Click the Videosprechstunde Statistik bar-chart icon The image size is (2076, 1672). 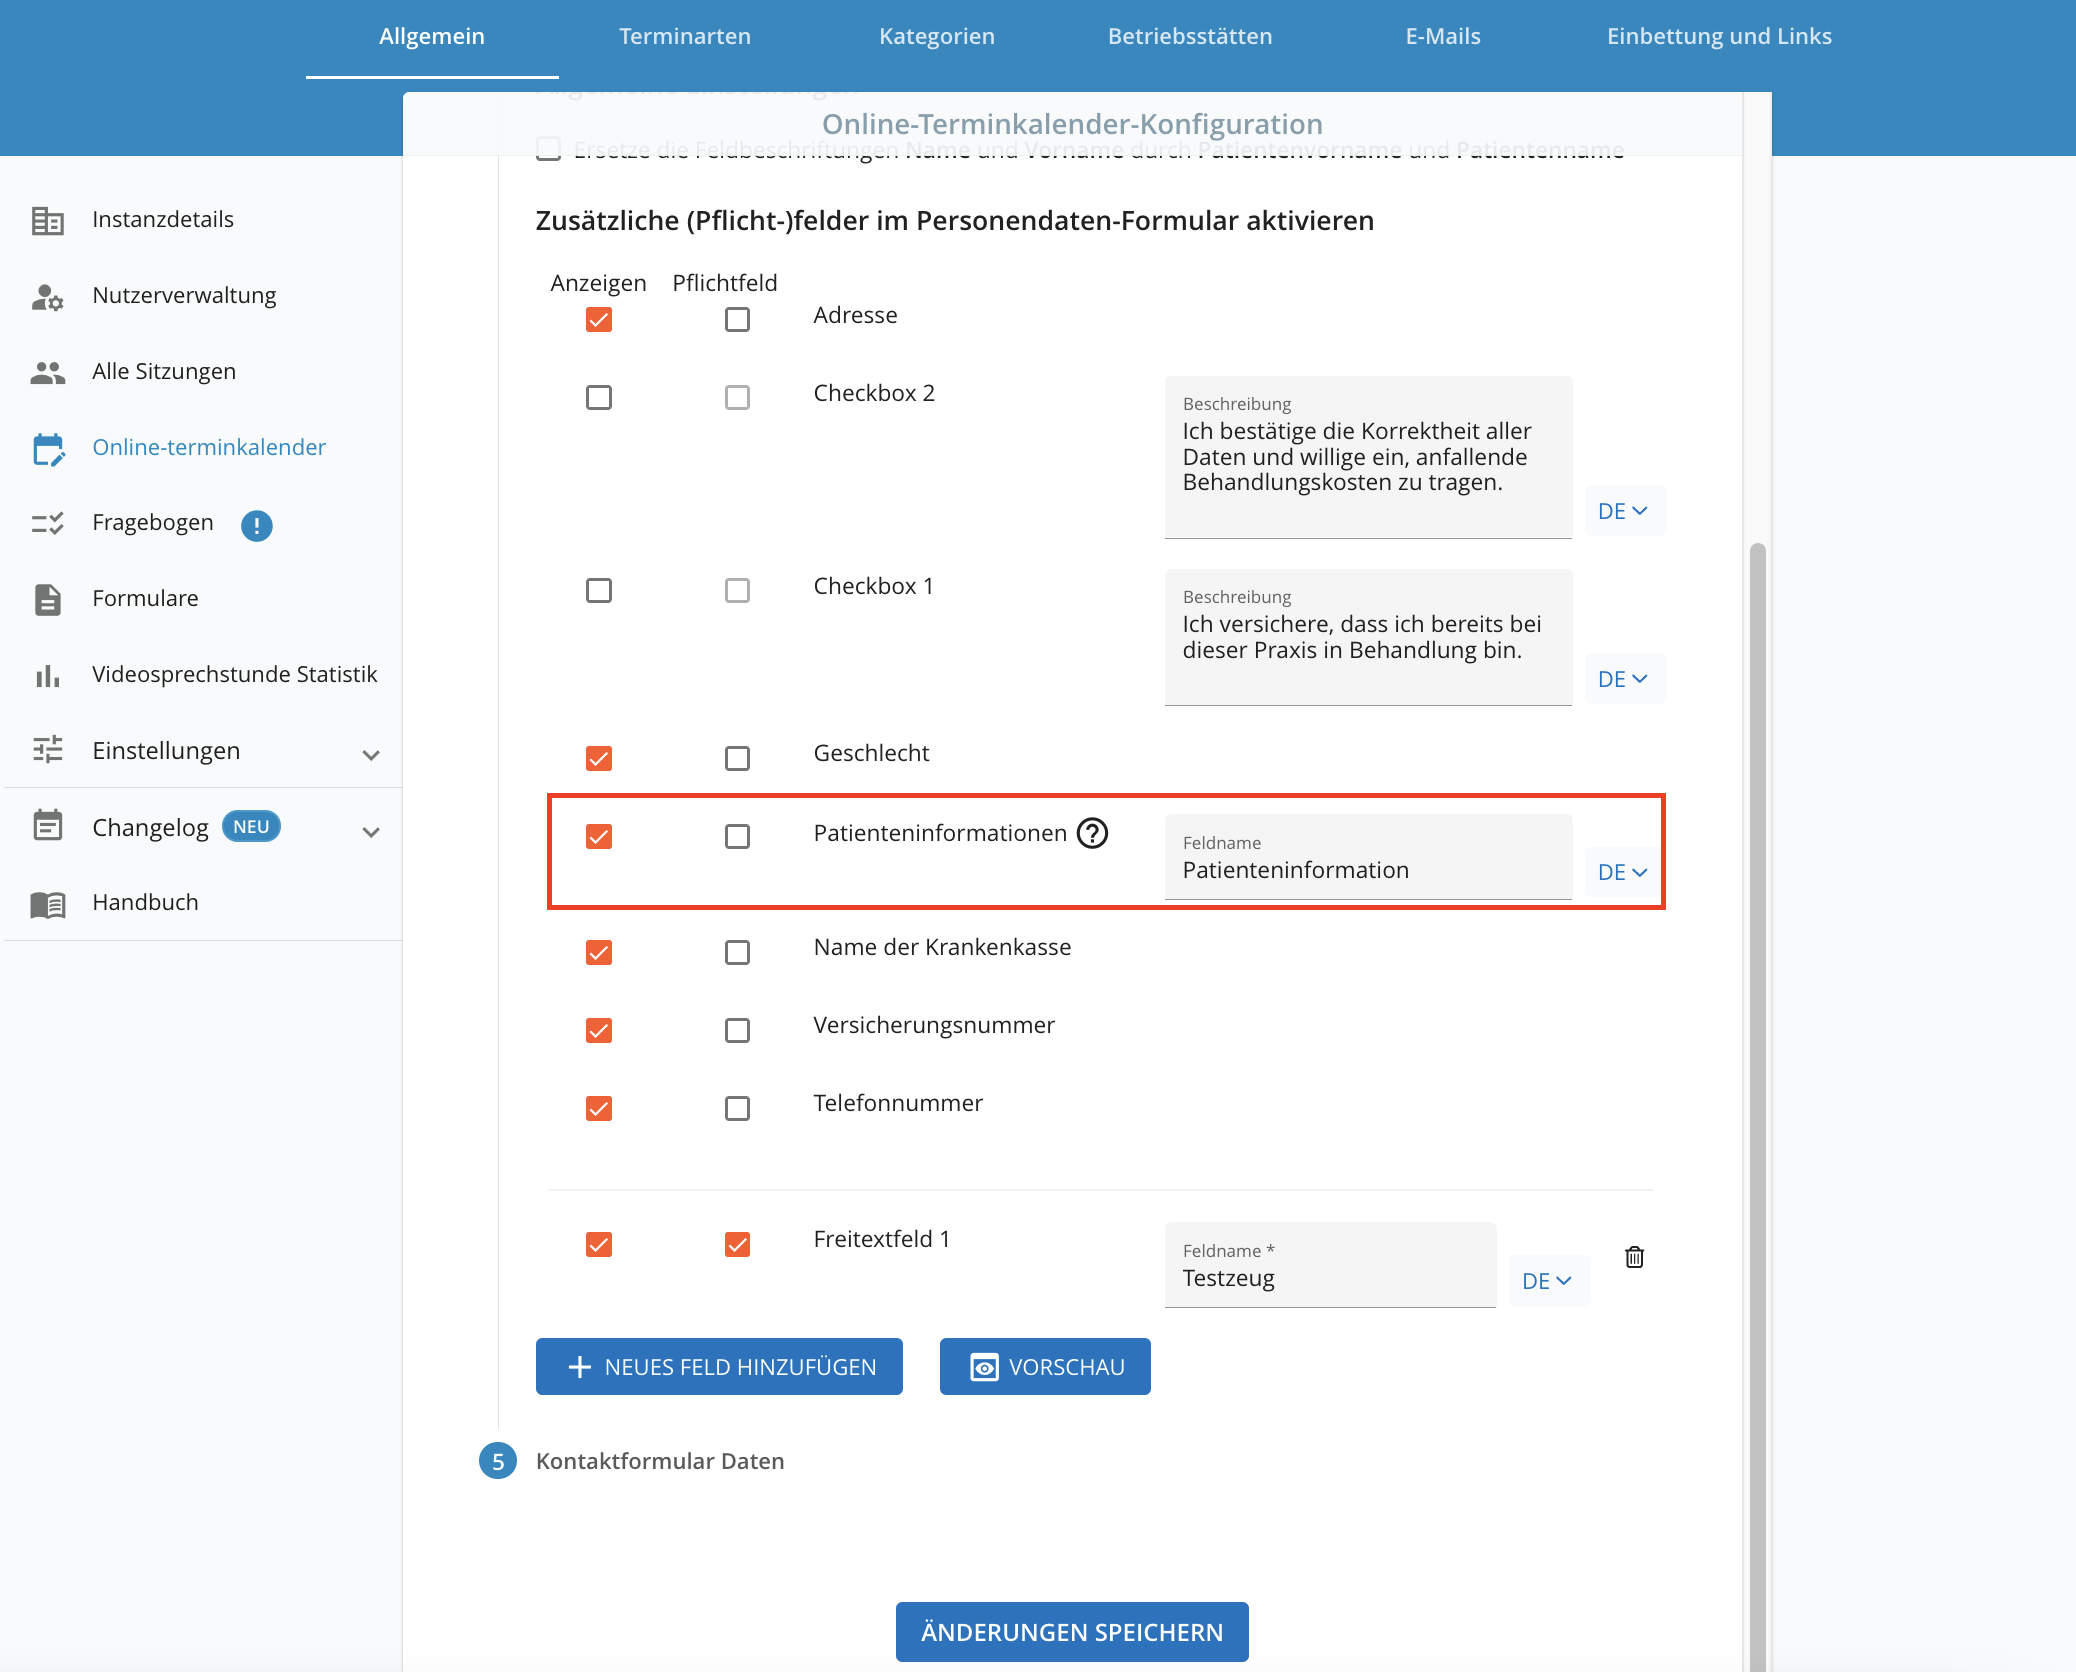pos(47,675)
